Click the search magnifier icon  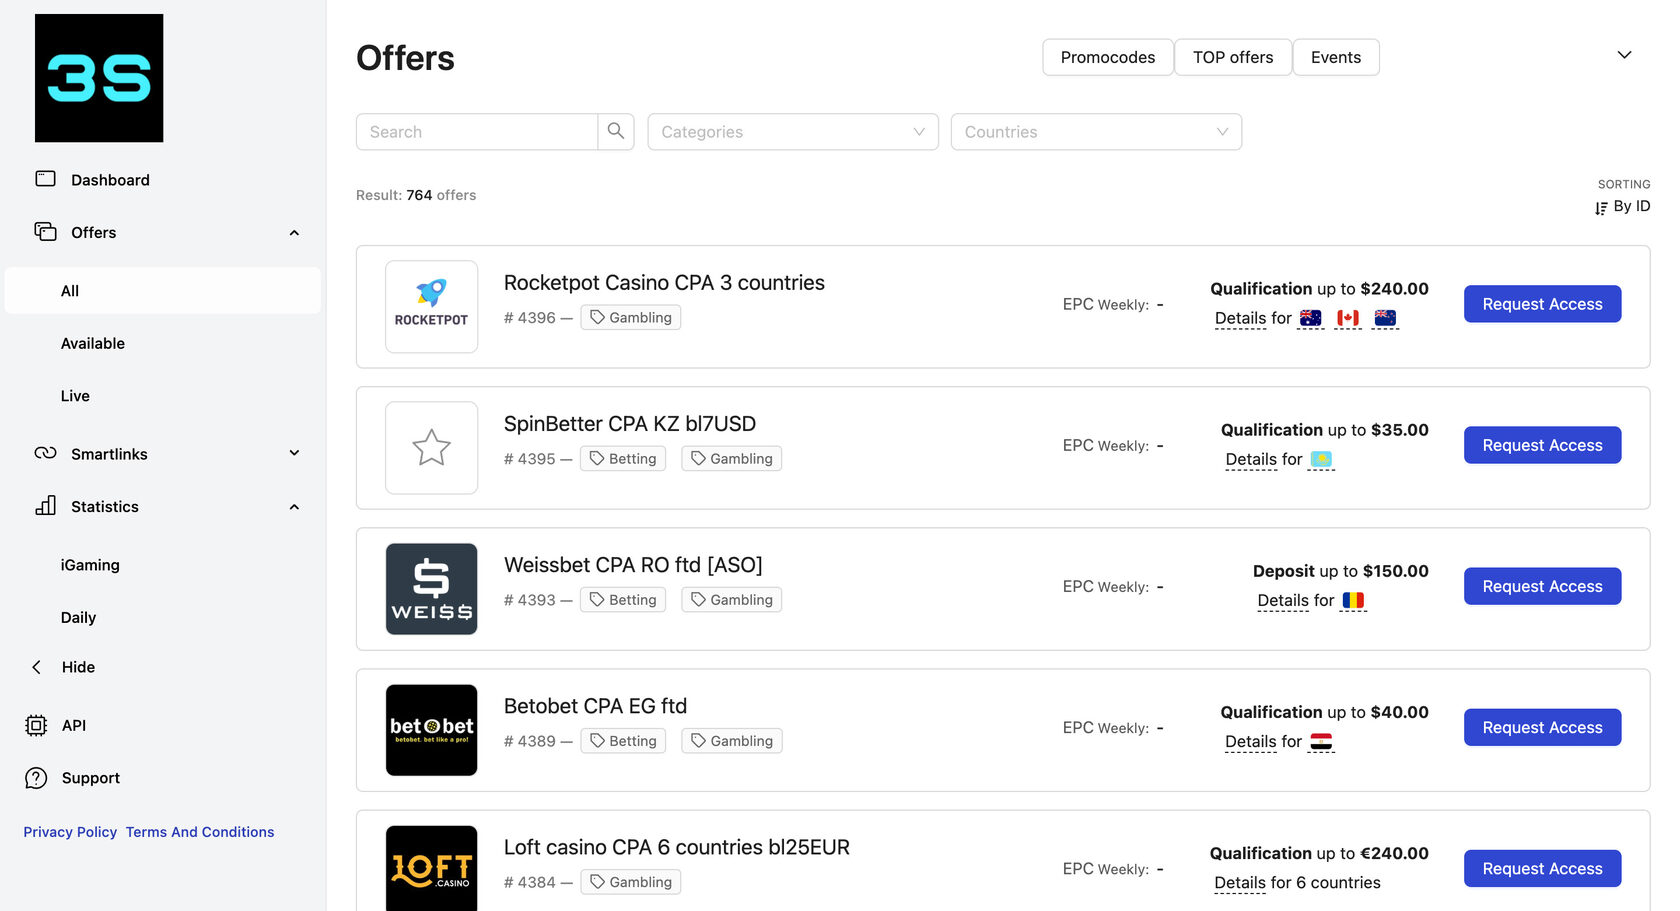point(616,131)
